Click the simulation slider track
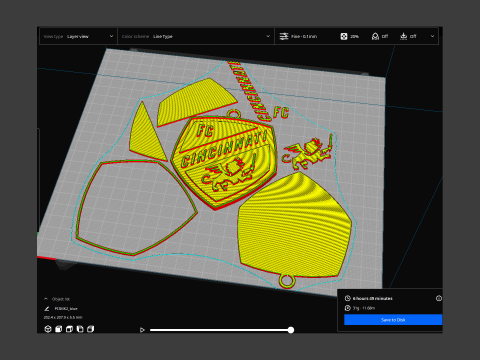 click(220, 330)
